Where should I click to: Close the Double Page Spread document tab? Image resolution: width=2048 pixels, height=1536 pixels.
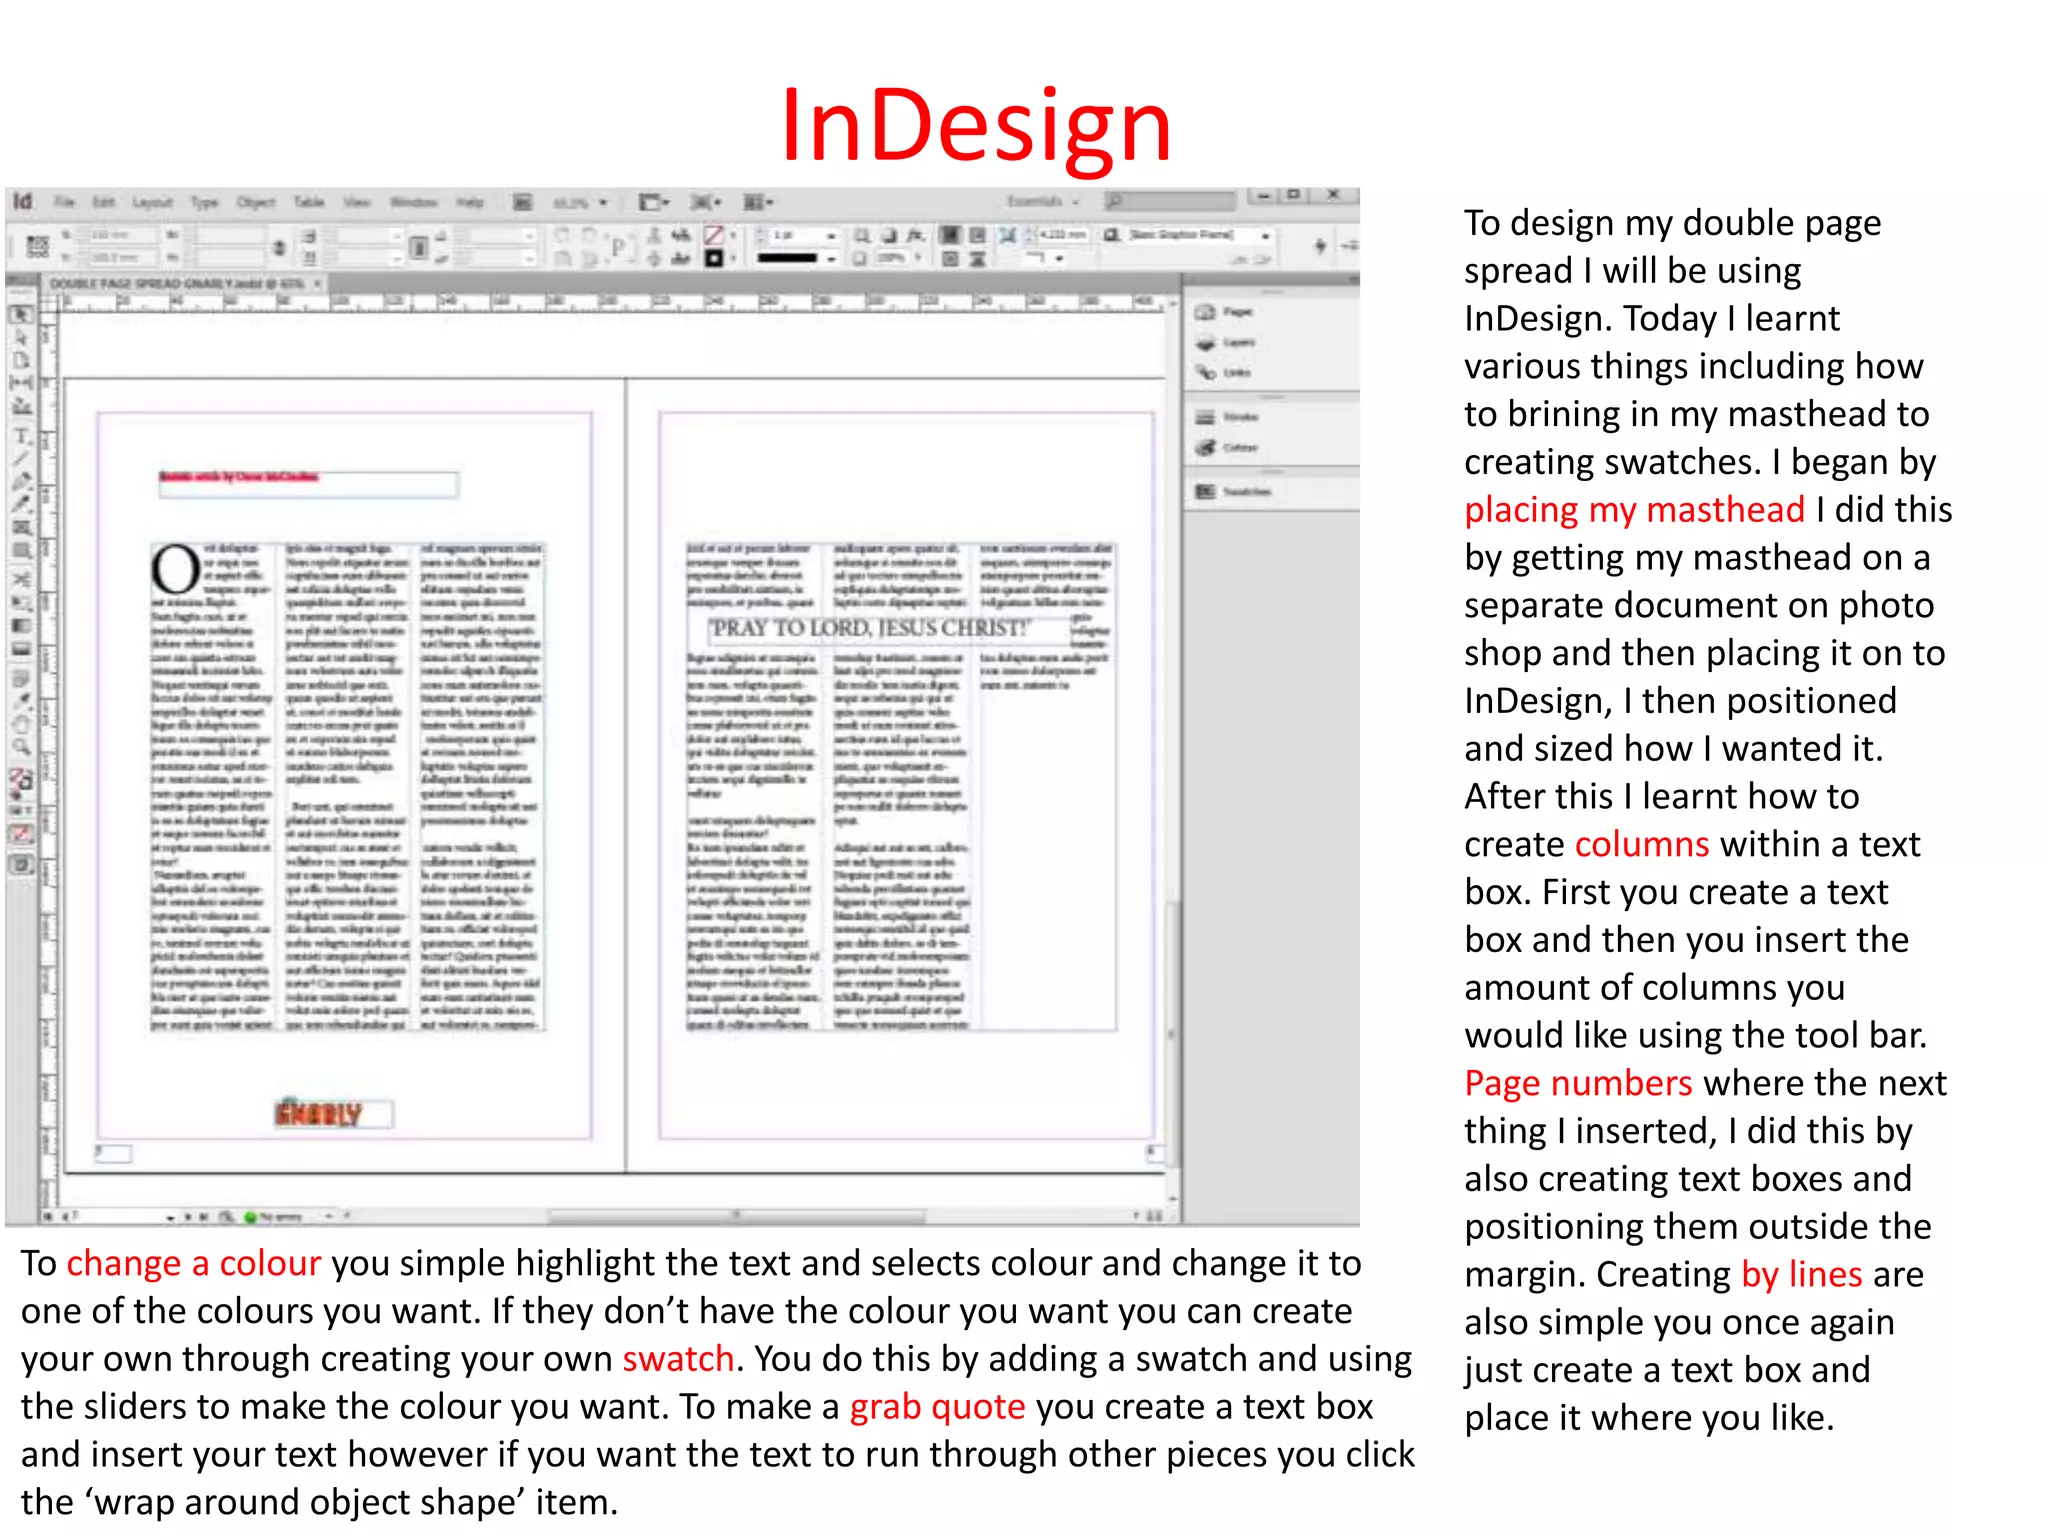[x=318, y=284]
